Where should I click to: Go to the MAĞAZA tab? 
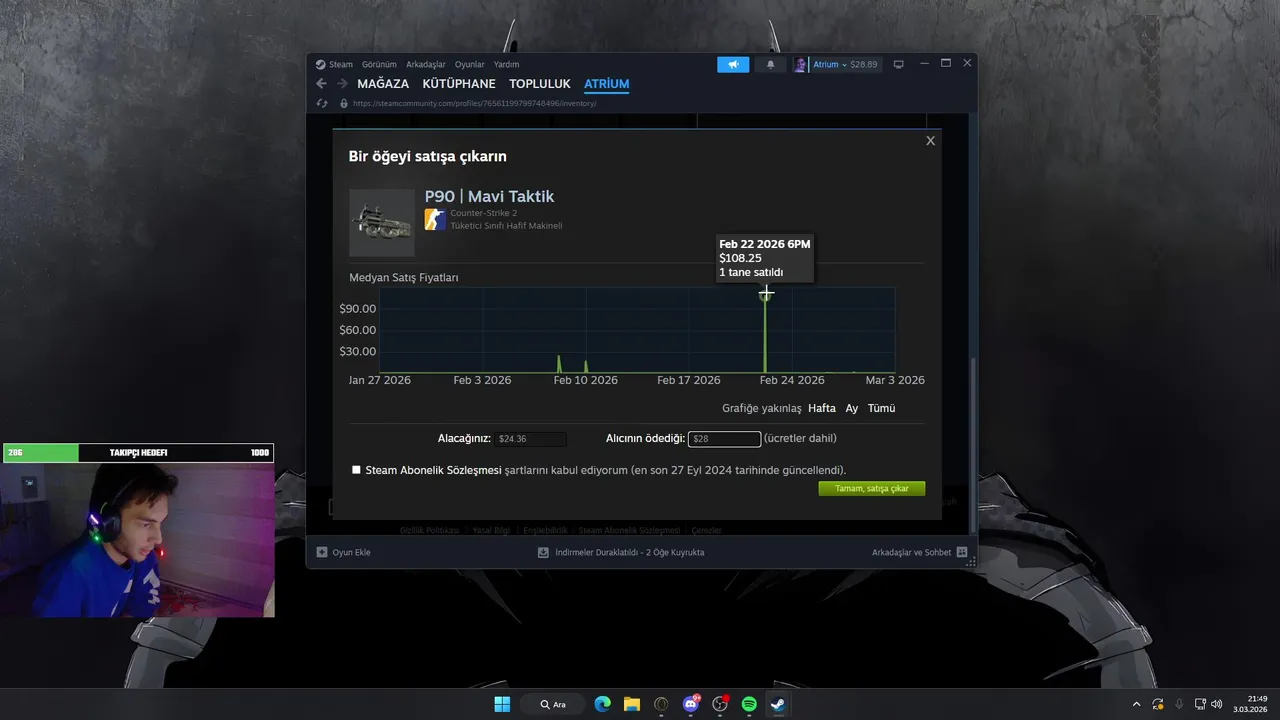click(x=383, y=84)
